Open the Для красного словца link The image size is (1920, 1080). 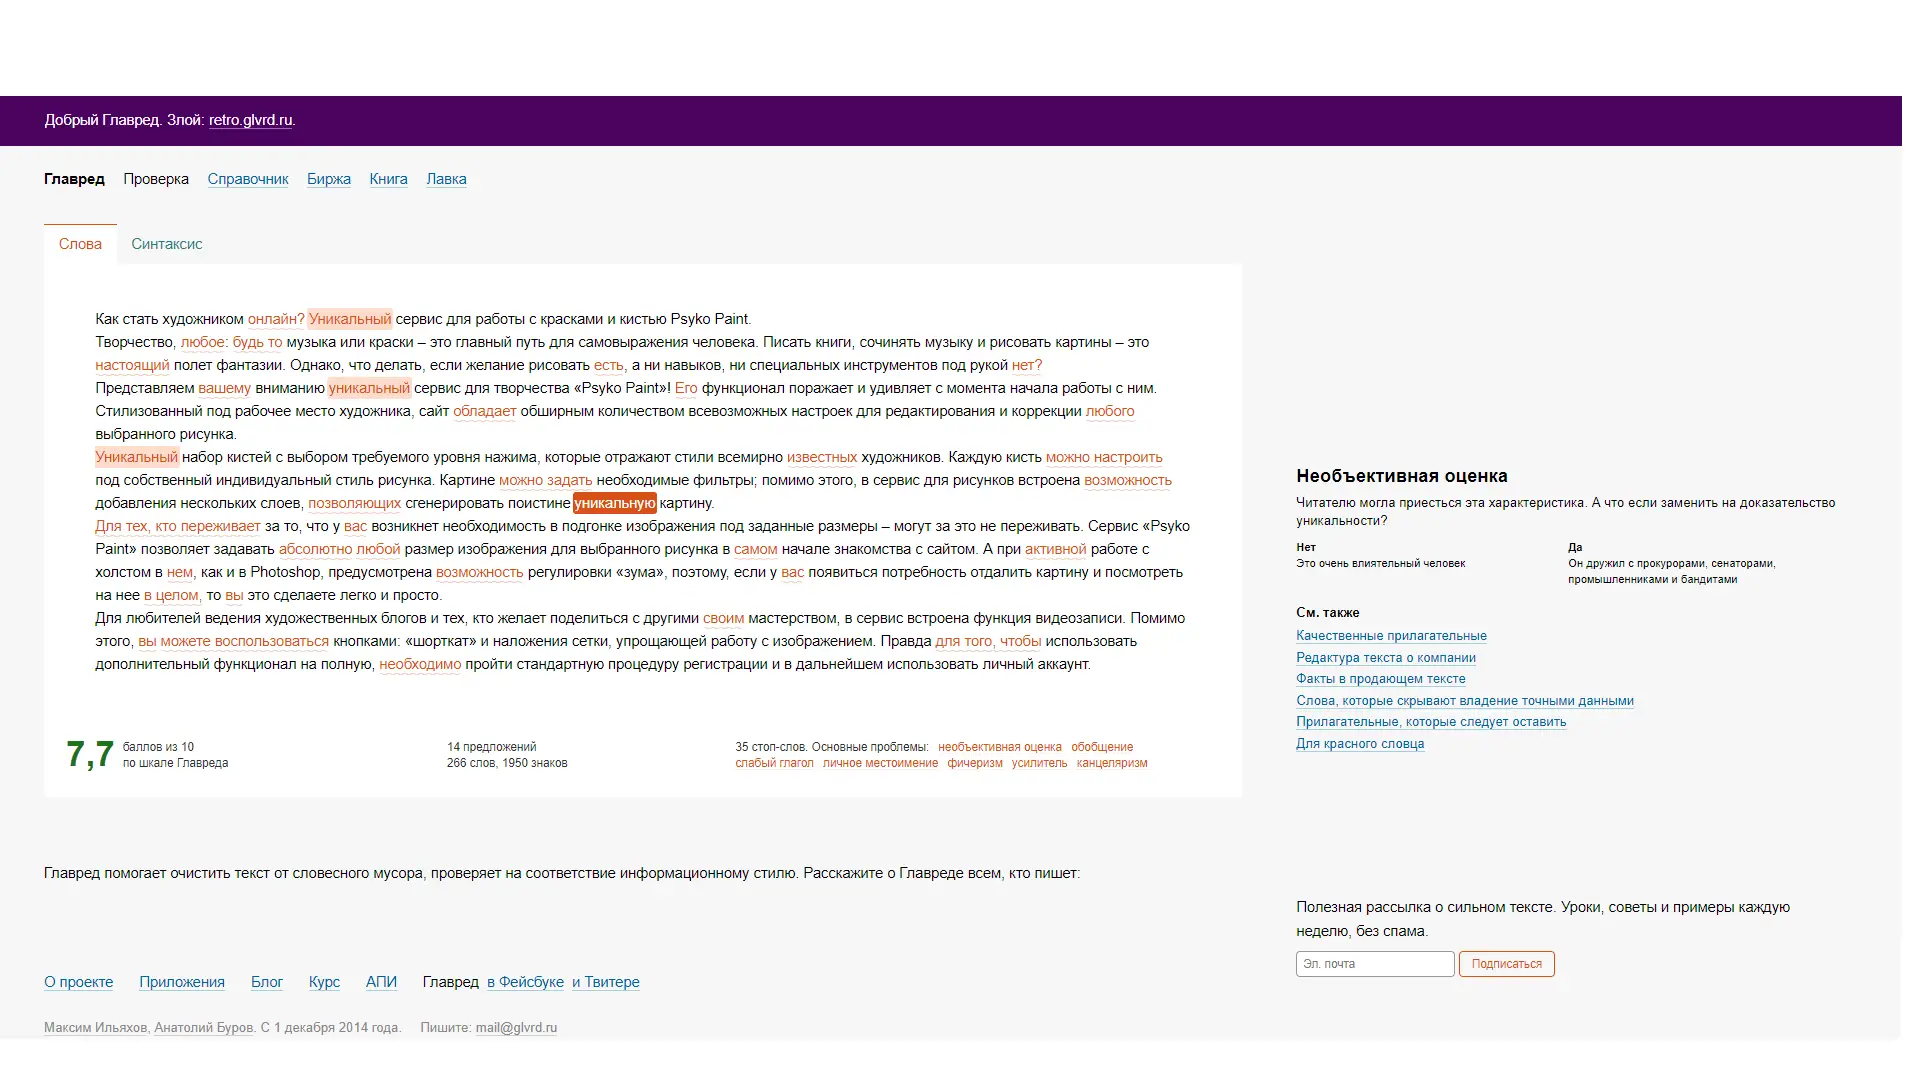1359,744
